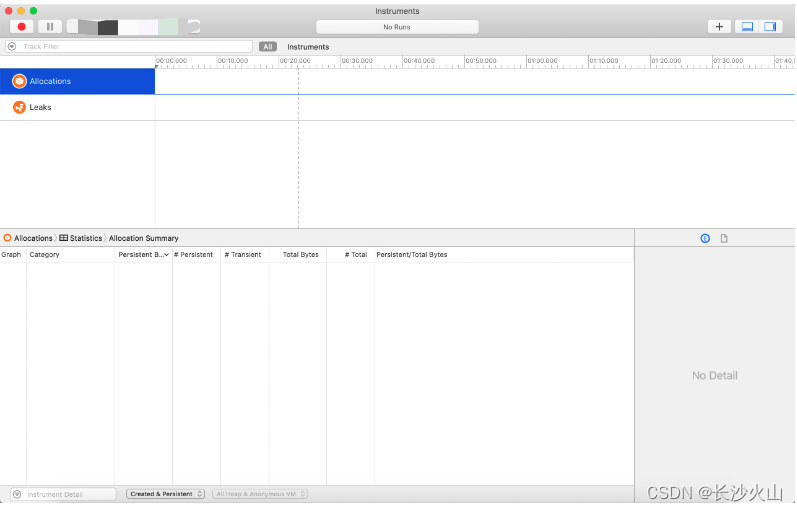Open All Heap & Anonymous VM dropdown
Image resolution: width=797 pixels, height=511 pixels.
[260, 494]
